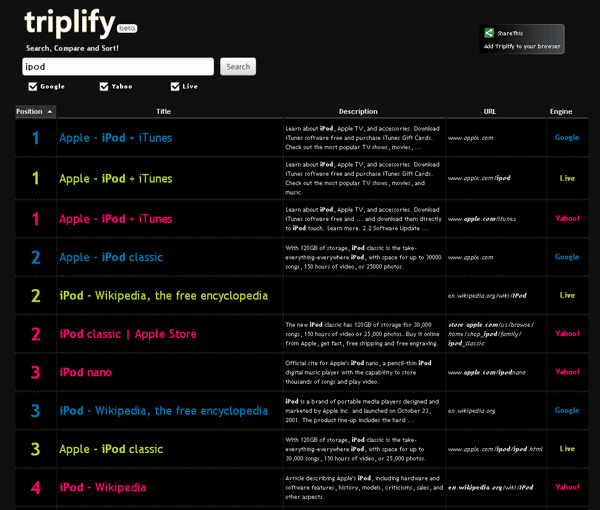Toggle the Live checkbox

(x=175, y=86)
